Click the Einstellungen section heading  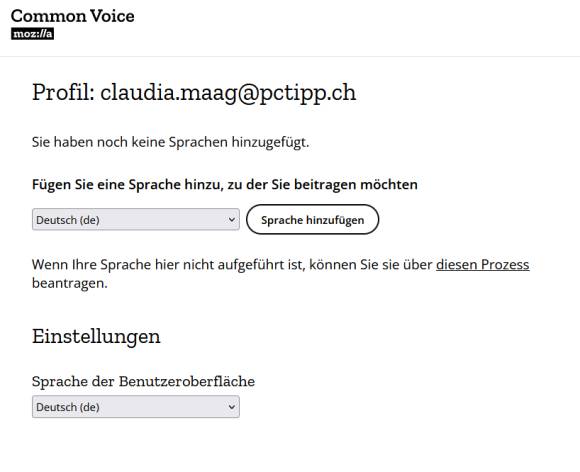click(96, 337)
